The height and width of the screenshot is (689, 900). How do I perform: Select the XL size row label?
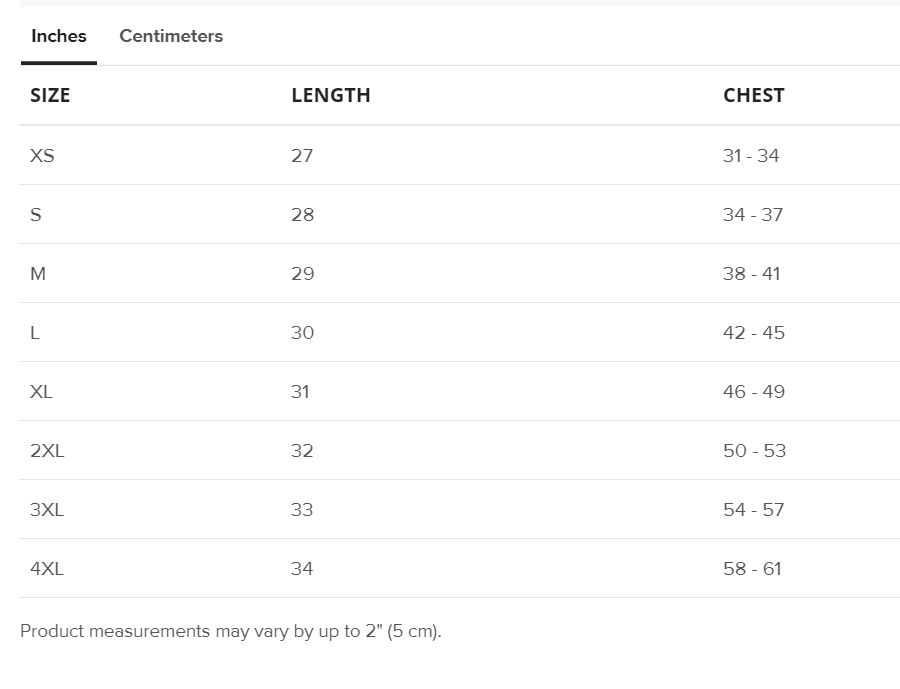[x=41, y=392]
